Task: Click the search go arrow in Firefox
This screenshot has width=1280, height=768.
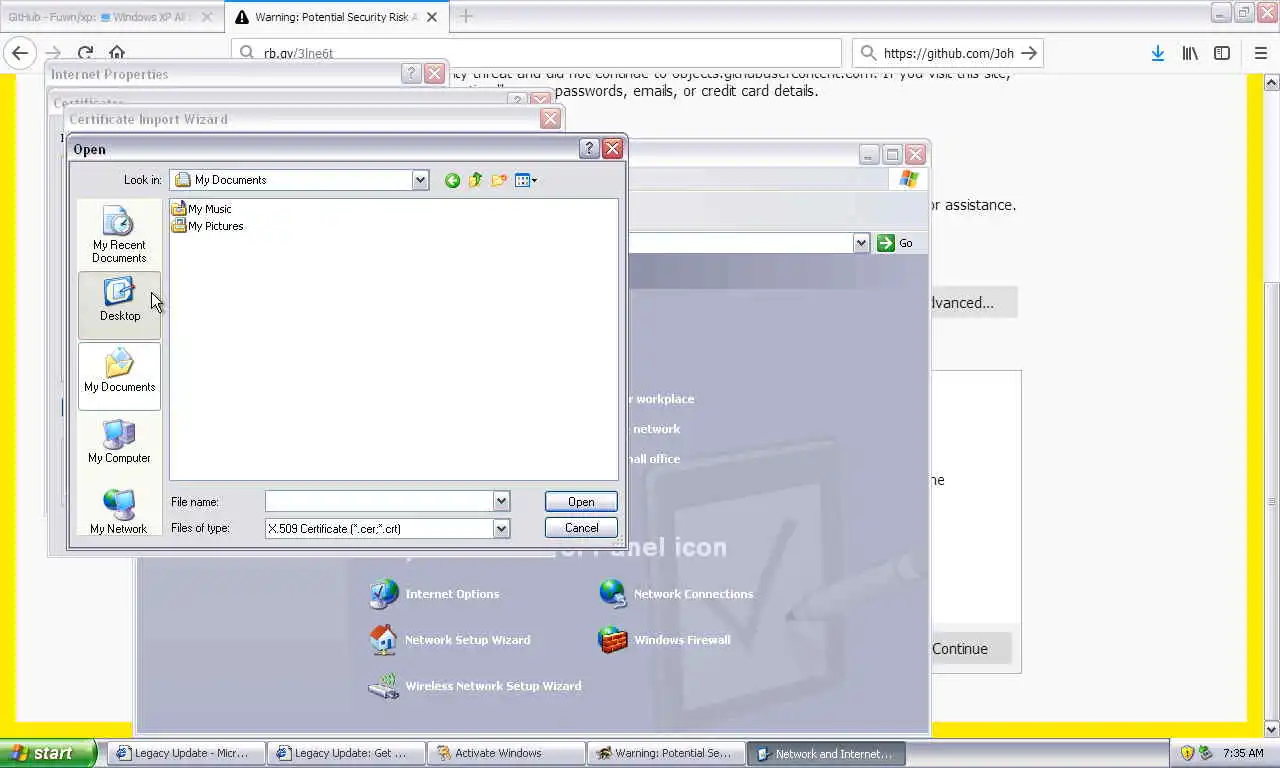Action: pos(1029,53)
